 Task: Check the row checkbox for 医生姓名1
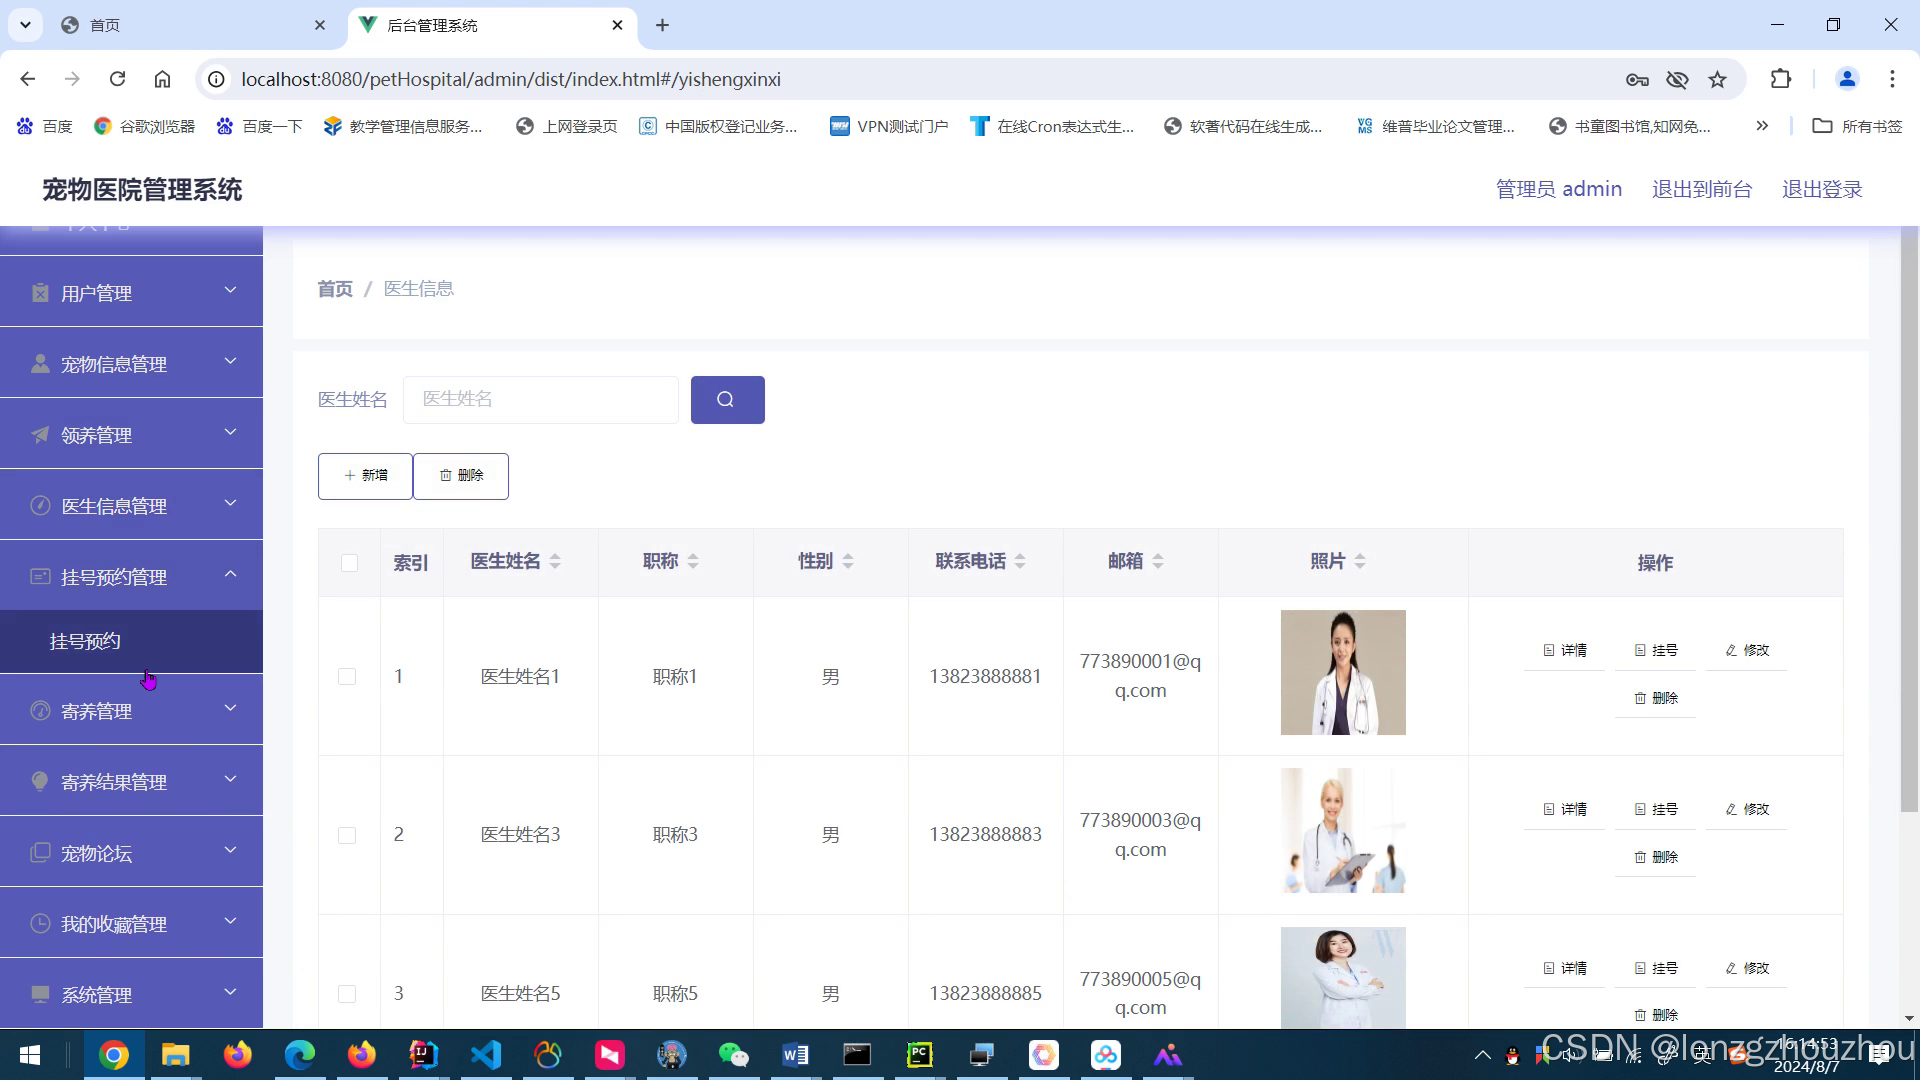point(347,677)
